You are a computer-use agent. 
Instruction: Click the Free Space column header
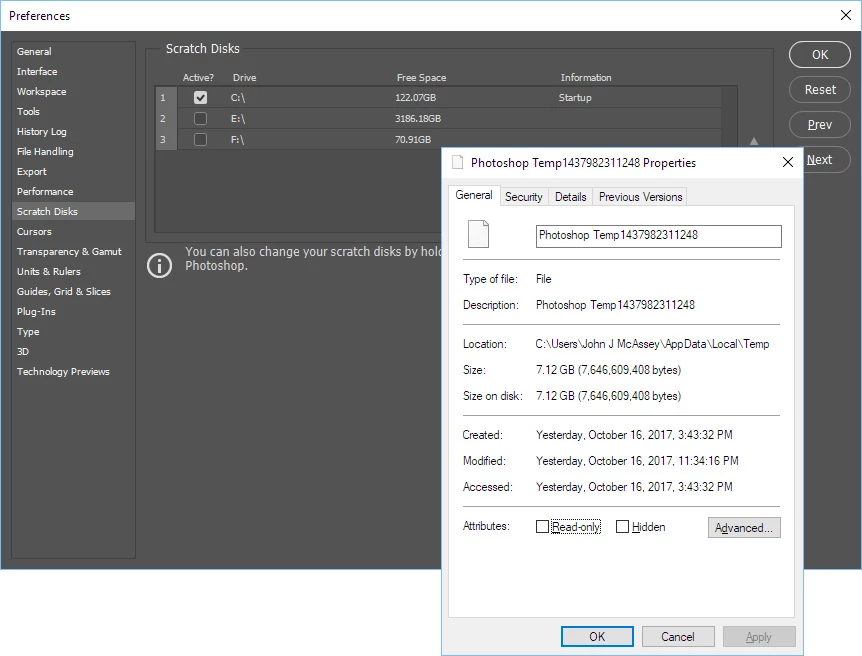click(421, 78)
